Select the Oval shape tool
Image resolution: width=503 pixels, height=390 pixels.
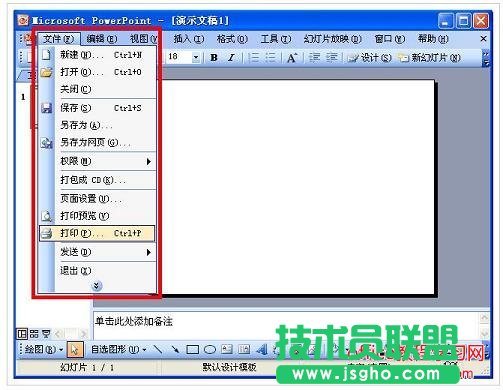[210, 349]
